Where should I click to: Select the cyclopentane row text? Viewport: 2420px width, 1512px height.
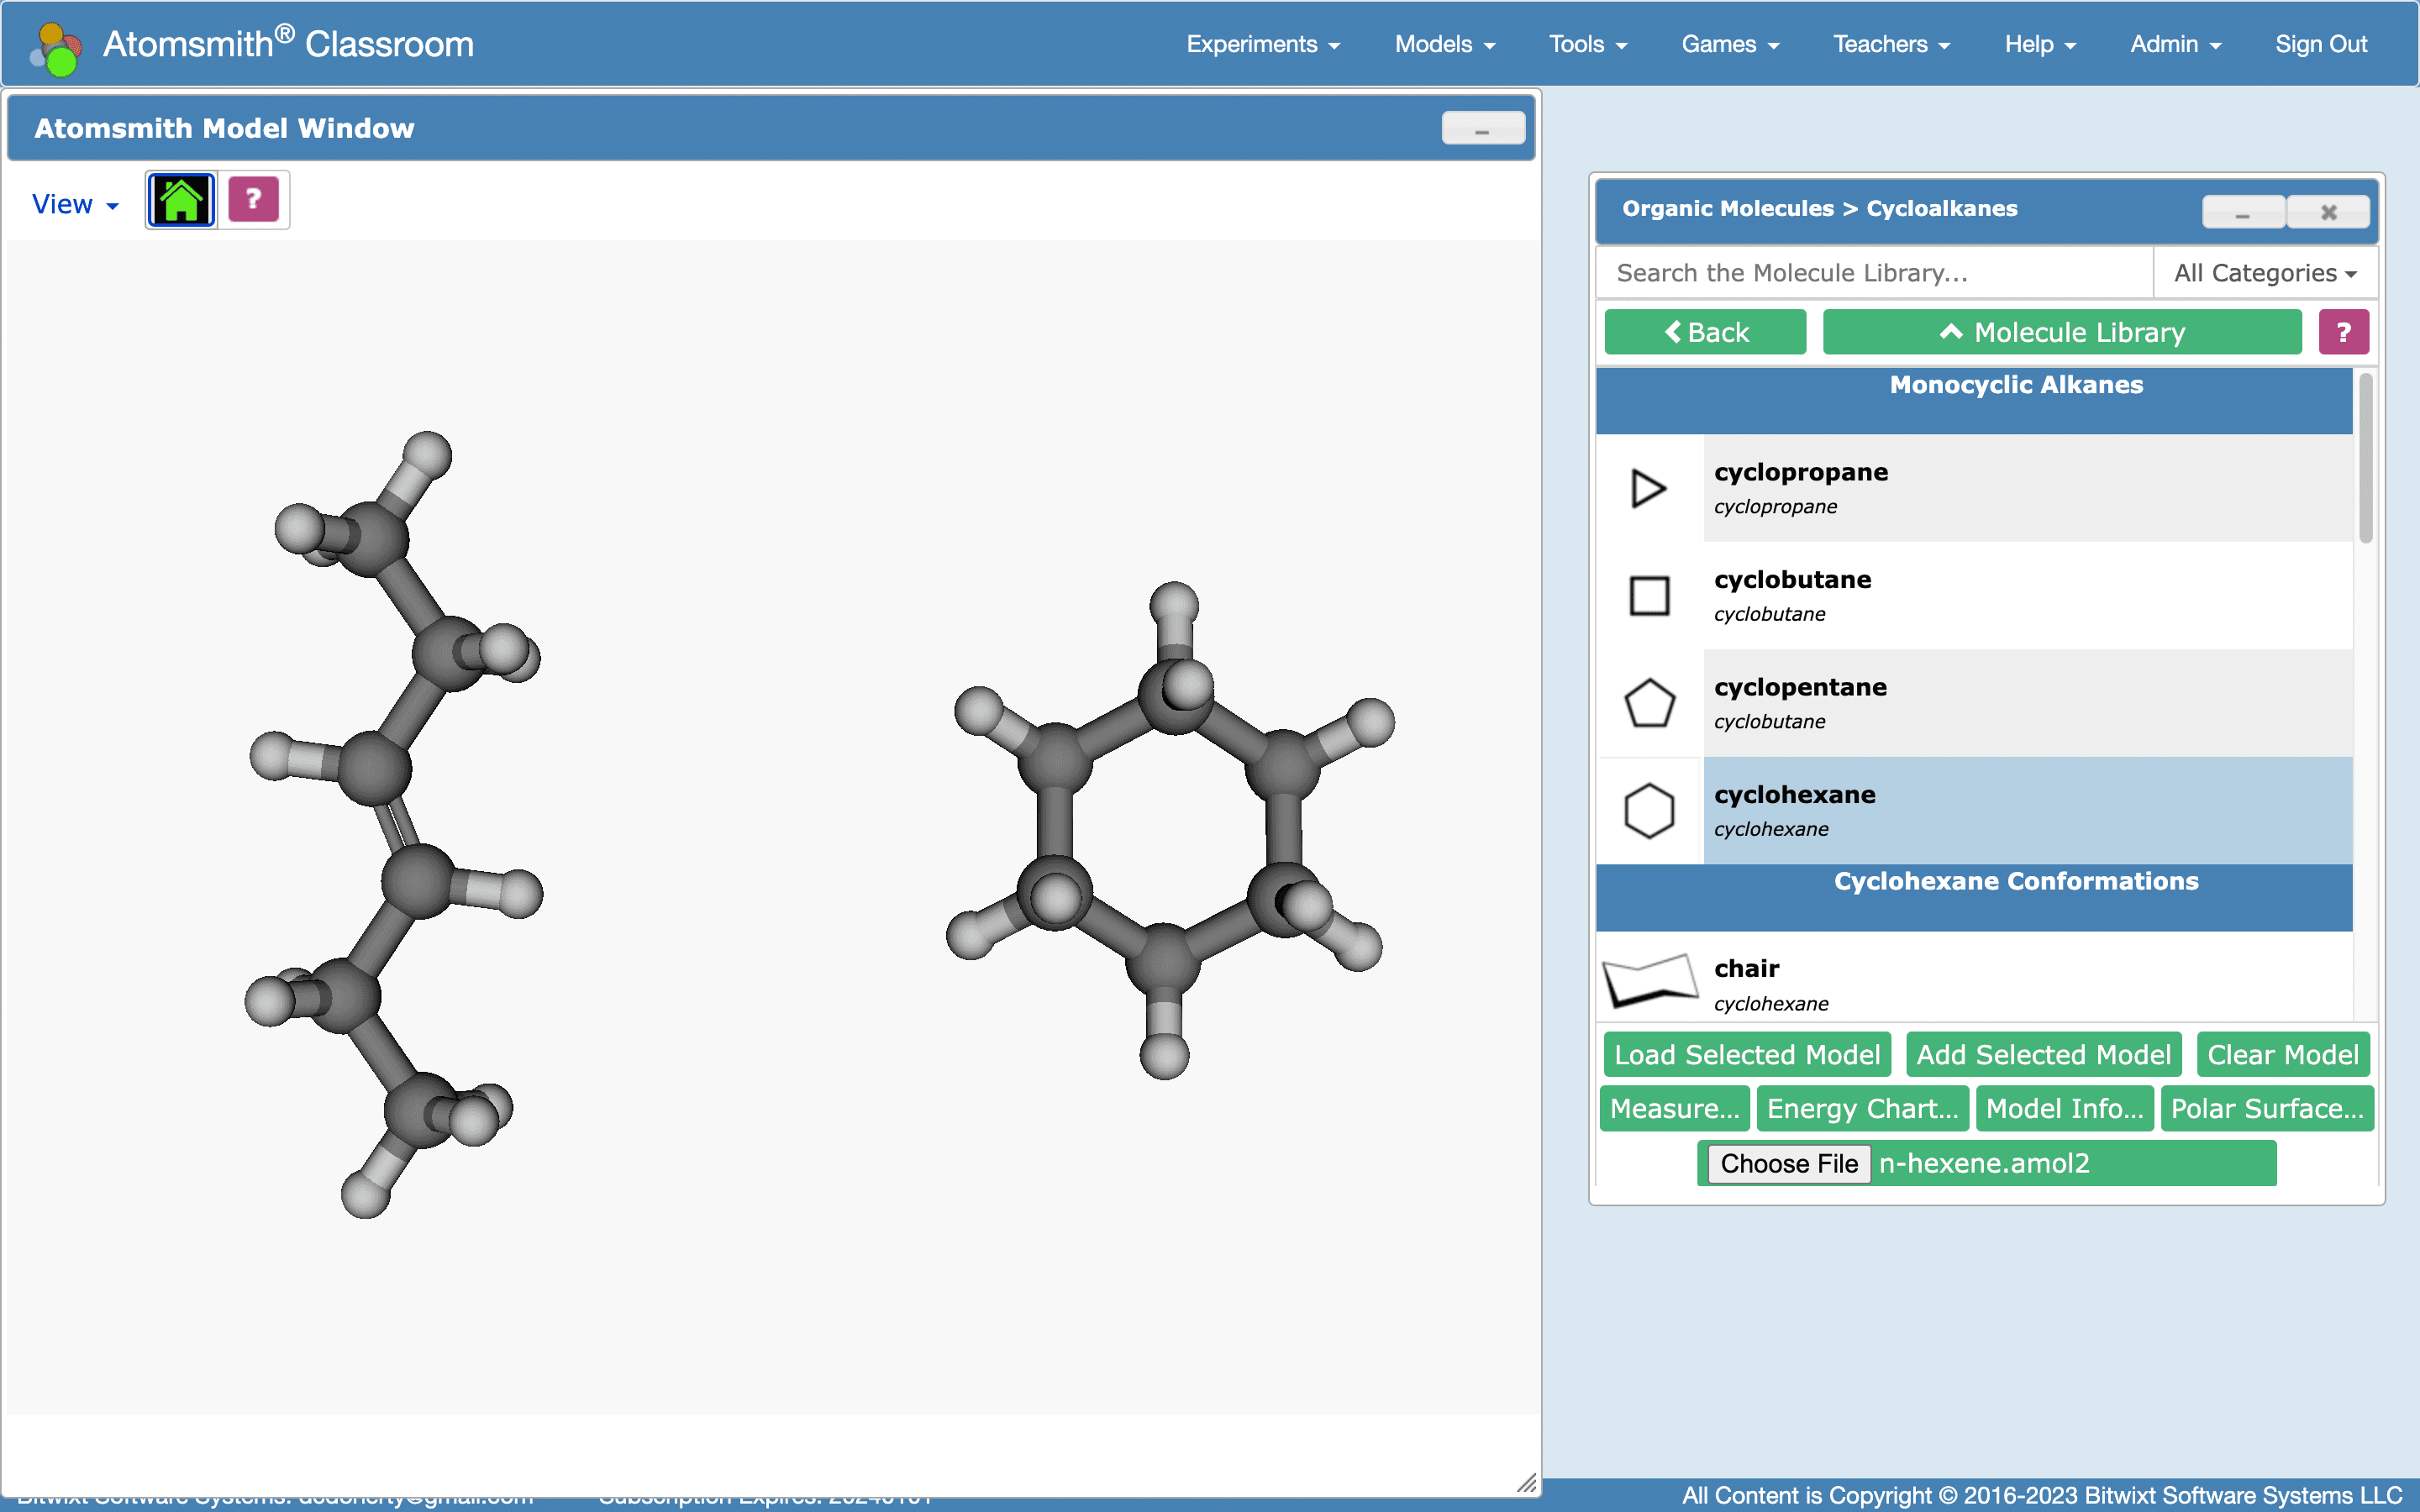coord(2028,703)
